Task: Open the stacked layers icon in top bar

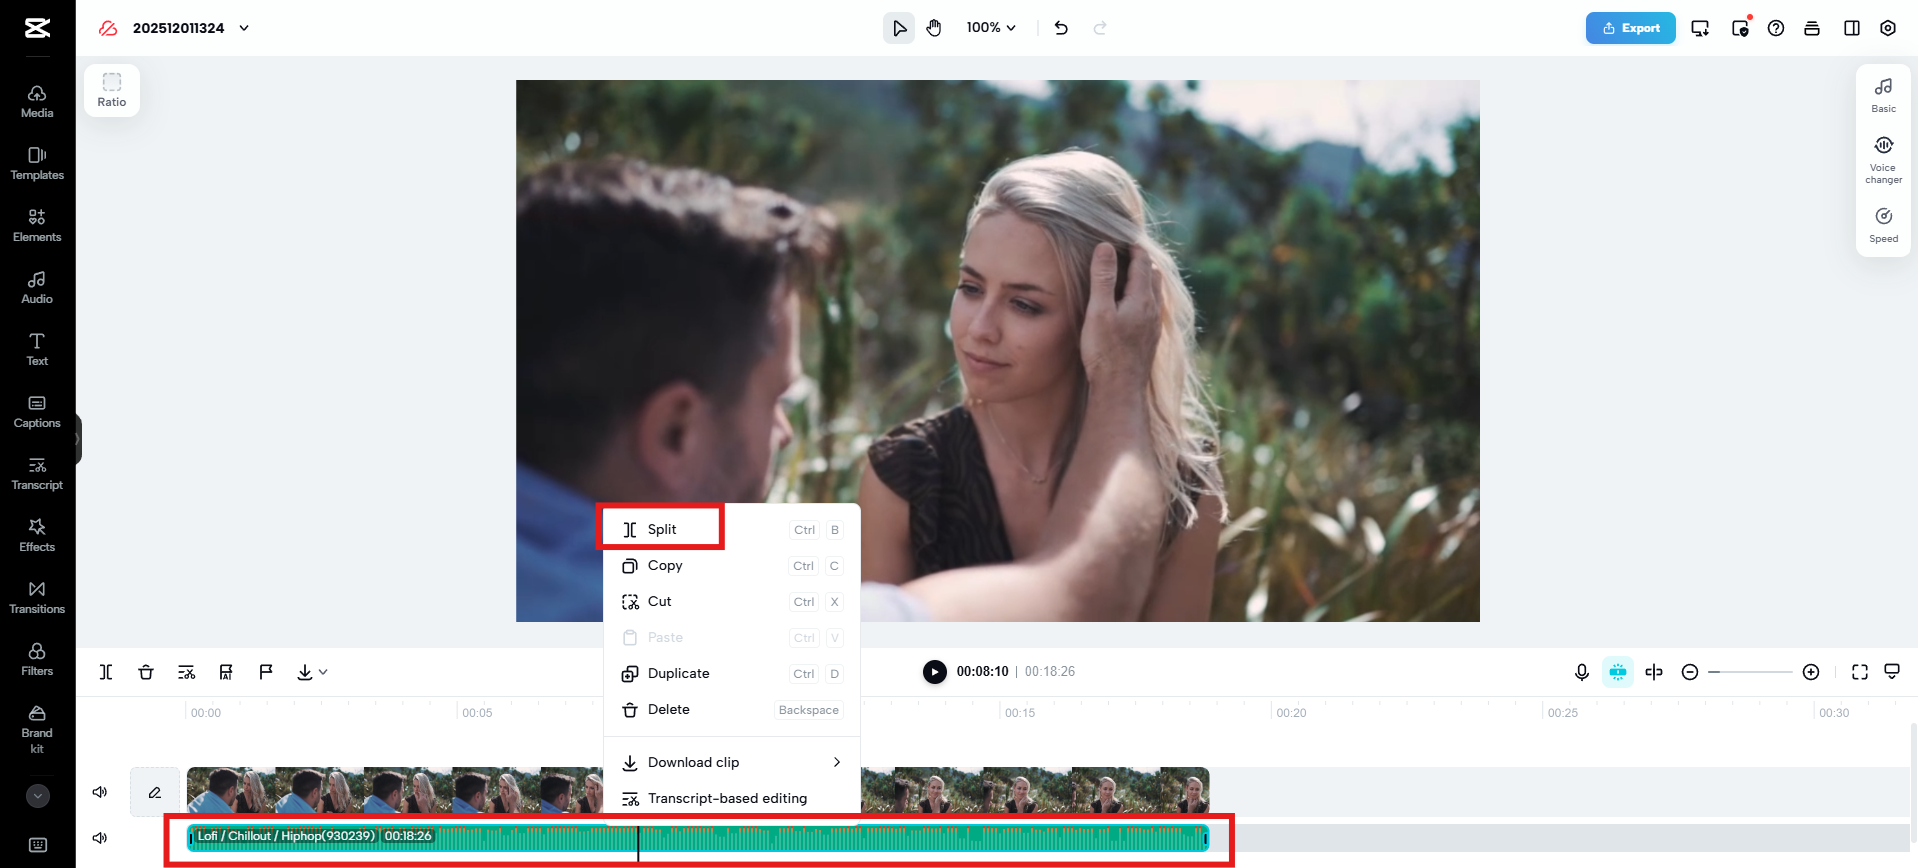Action: coord(1812,28)
